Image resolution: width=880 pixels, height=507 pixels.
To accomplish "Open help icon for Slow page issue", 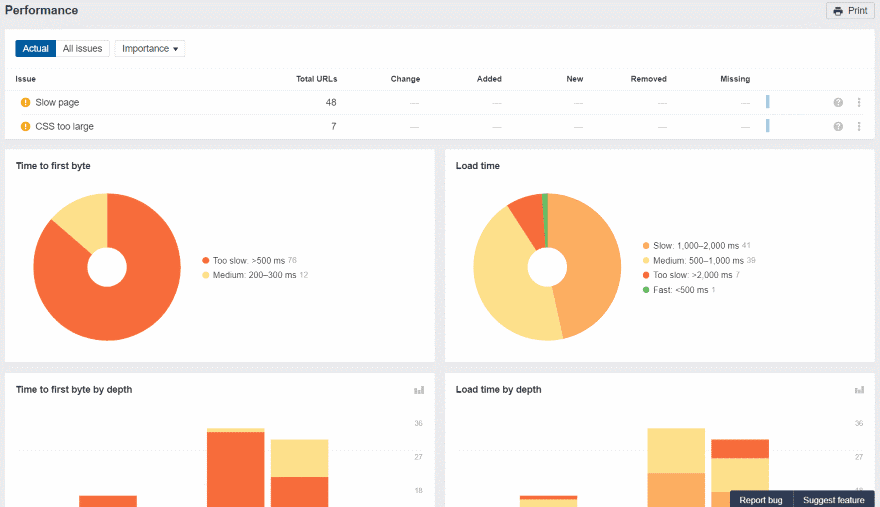I will tap(838, 103).
